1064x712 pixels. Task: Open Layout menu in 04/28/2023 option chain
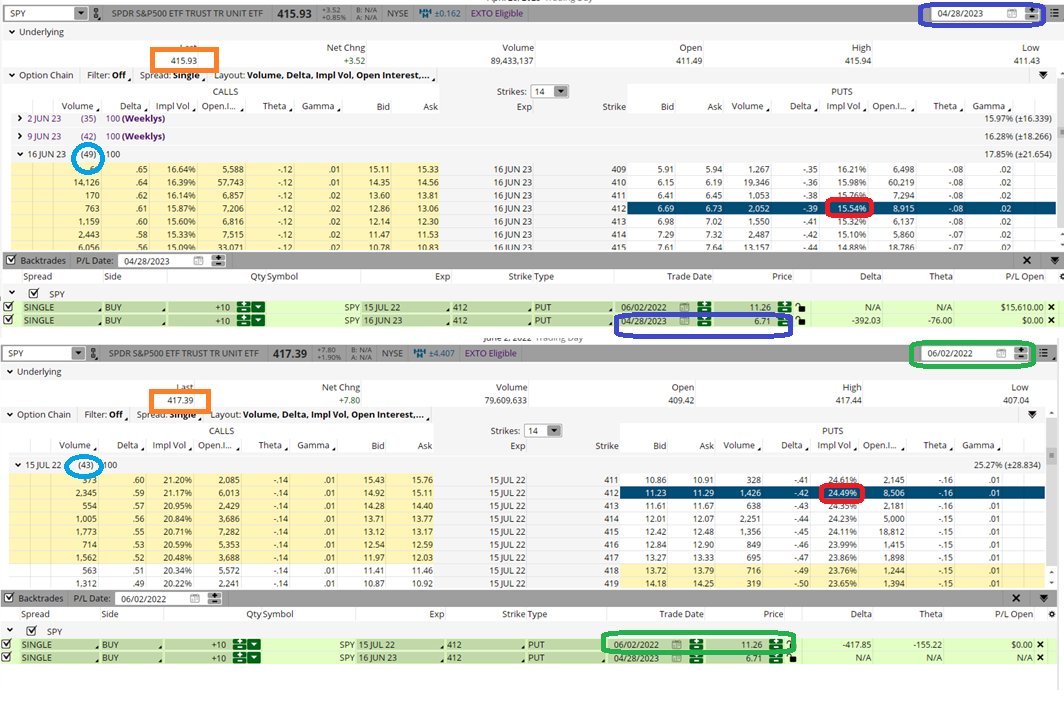pyautogui.click(x=324, y=75)
